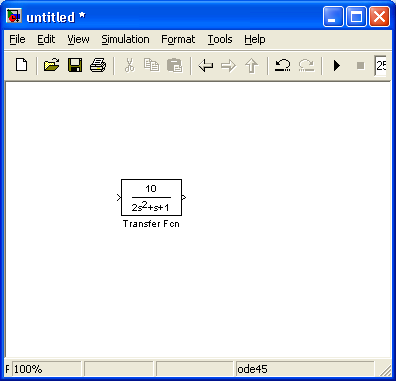The height and width of the screenshot is (381, 396).
Task: Open the View menu
Action: click(78, 39)
